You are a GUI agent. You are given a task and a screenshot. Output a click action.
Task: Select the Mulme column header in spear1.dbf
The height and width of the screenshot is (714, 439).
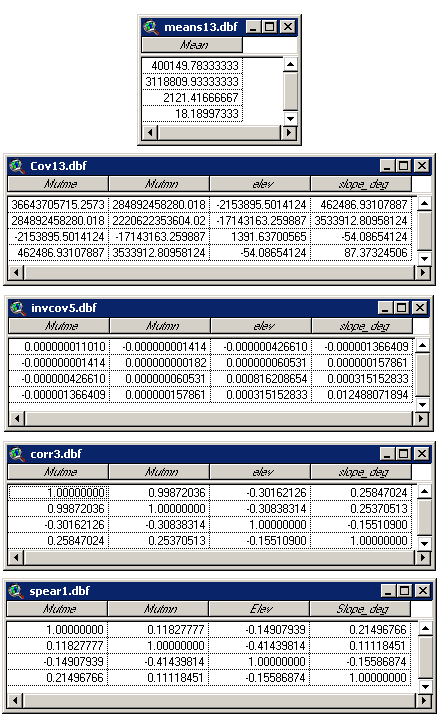[57, 609]
